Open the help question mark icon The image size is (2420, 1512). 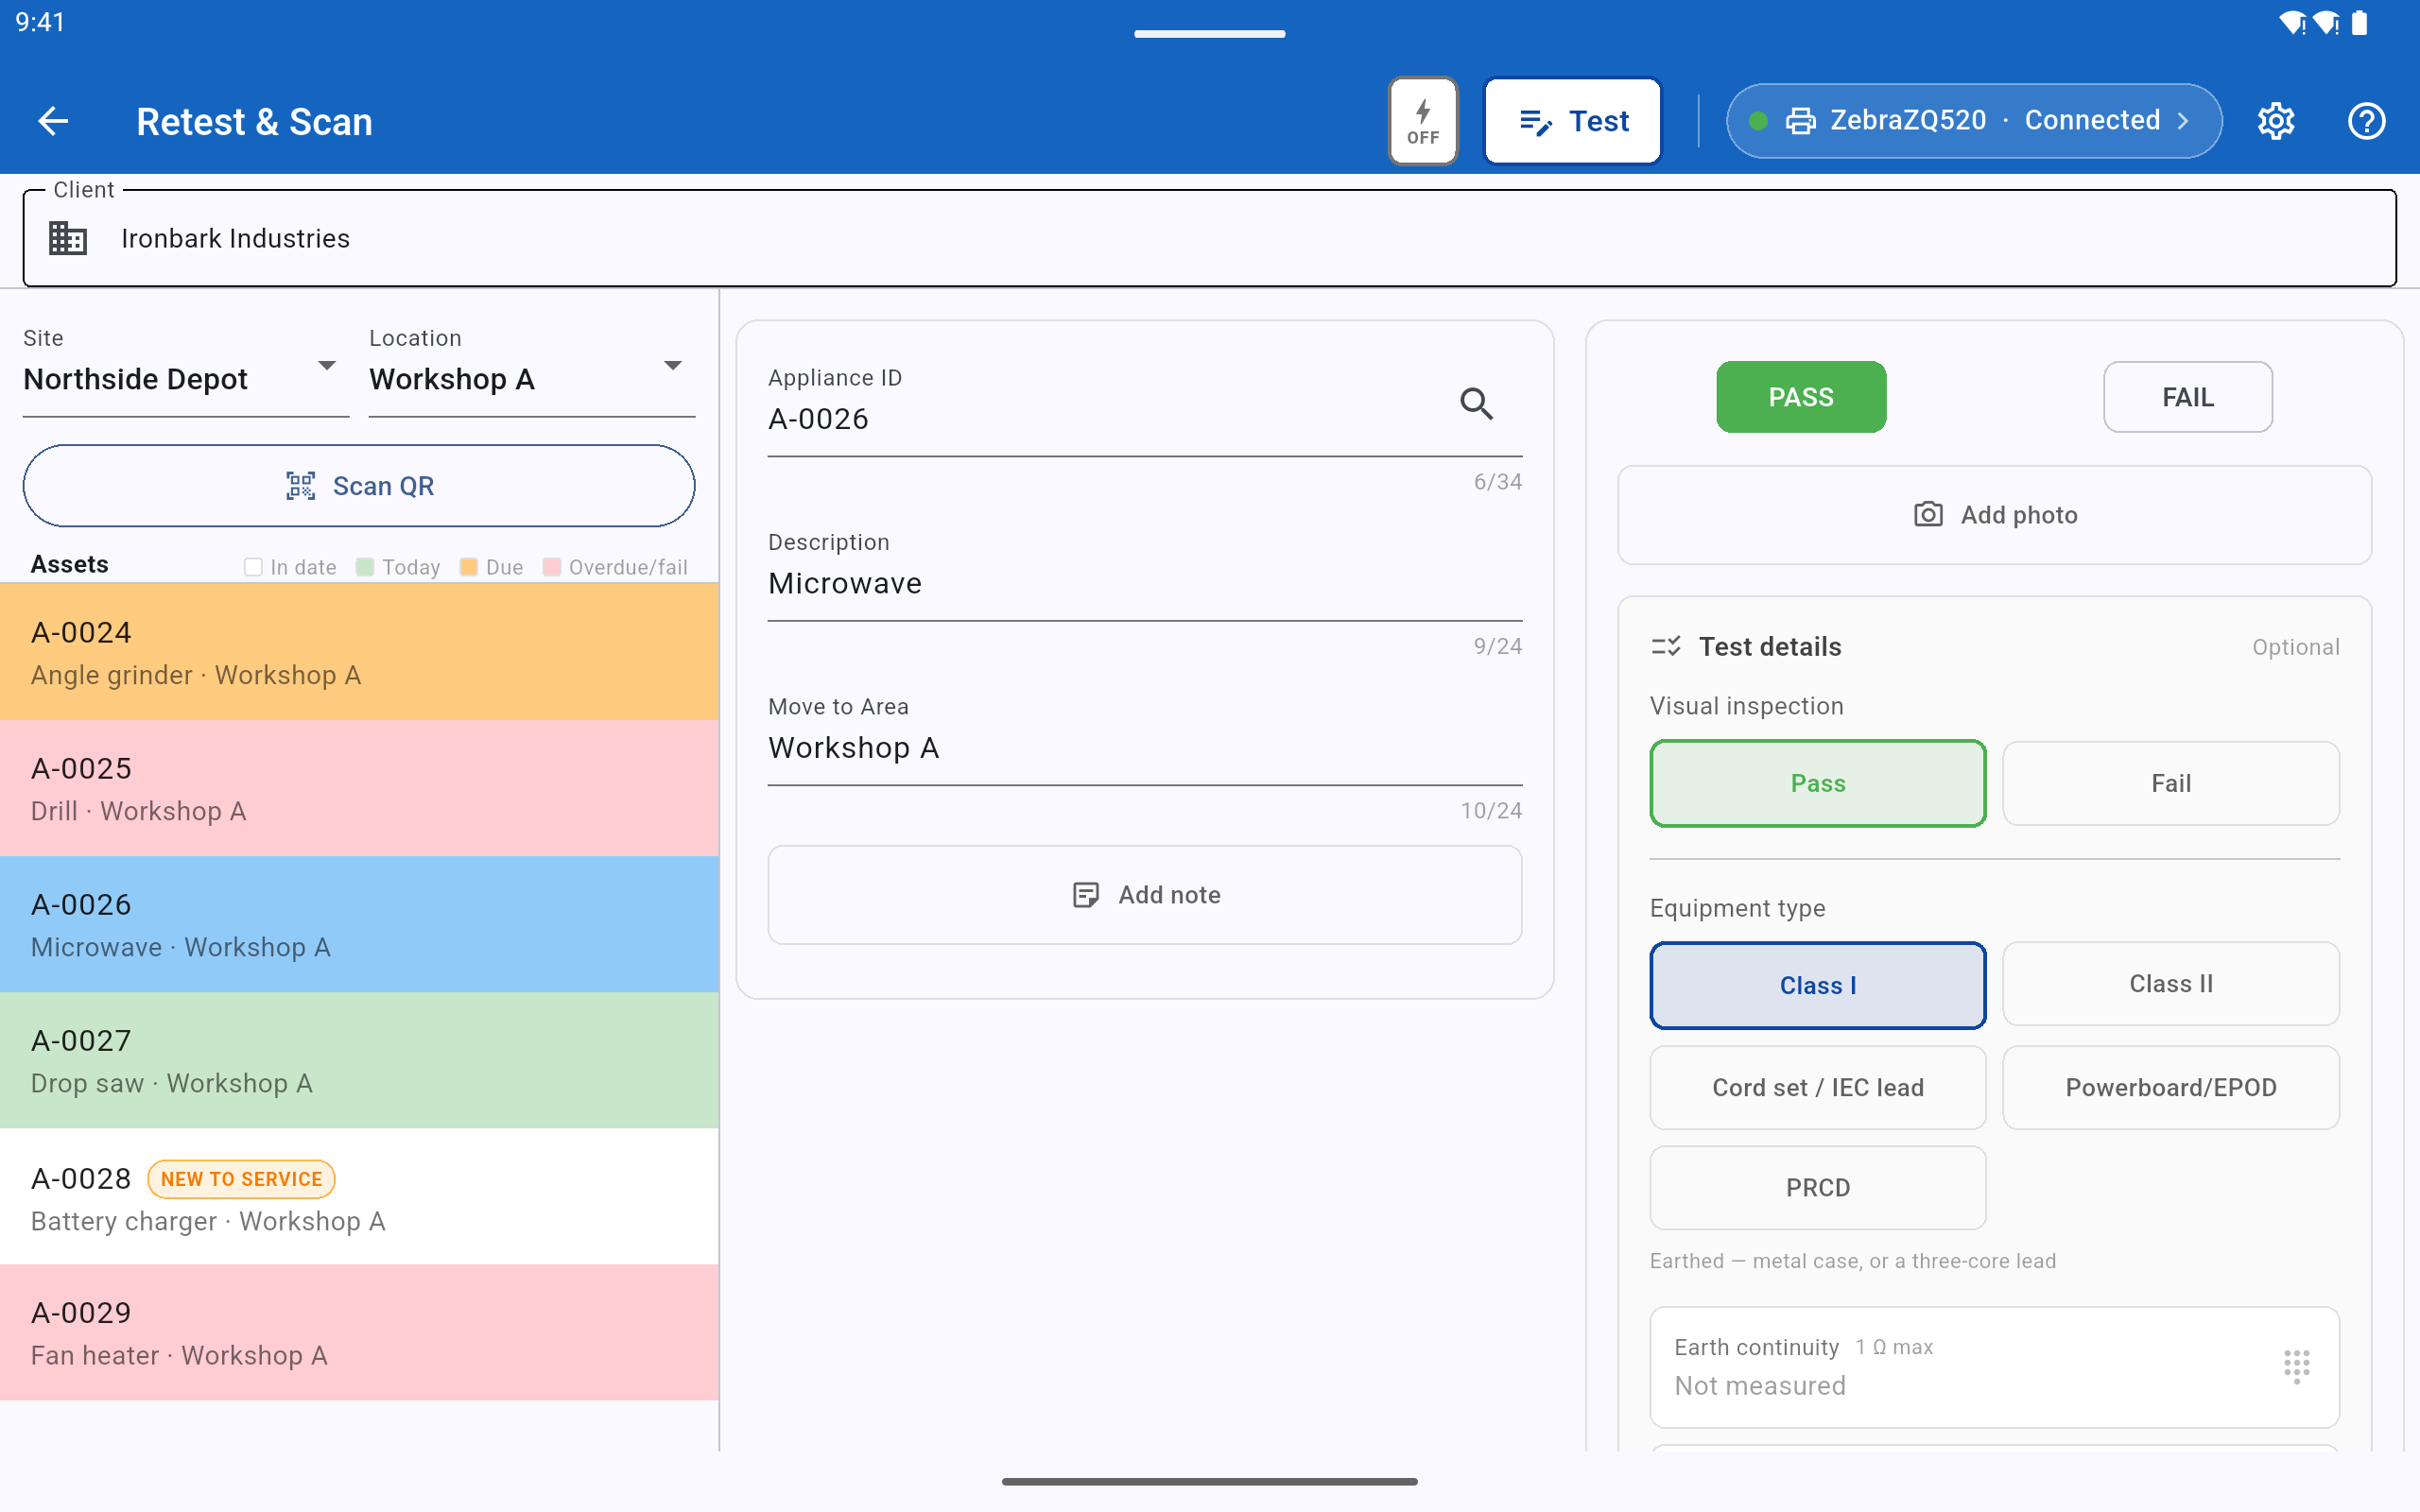click(2366, 121)
